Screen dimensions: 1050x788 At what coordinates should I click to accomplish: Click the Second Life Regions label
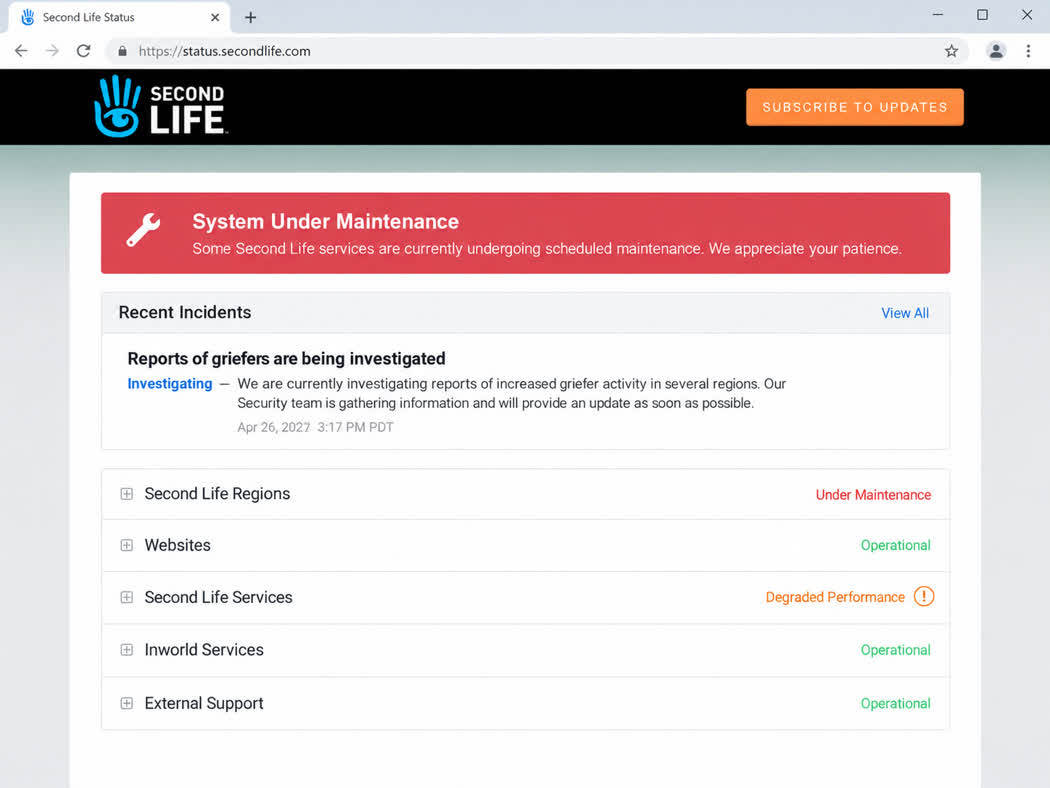pyautogui.click(x=217, y=494)
